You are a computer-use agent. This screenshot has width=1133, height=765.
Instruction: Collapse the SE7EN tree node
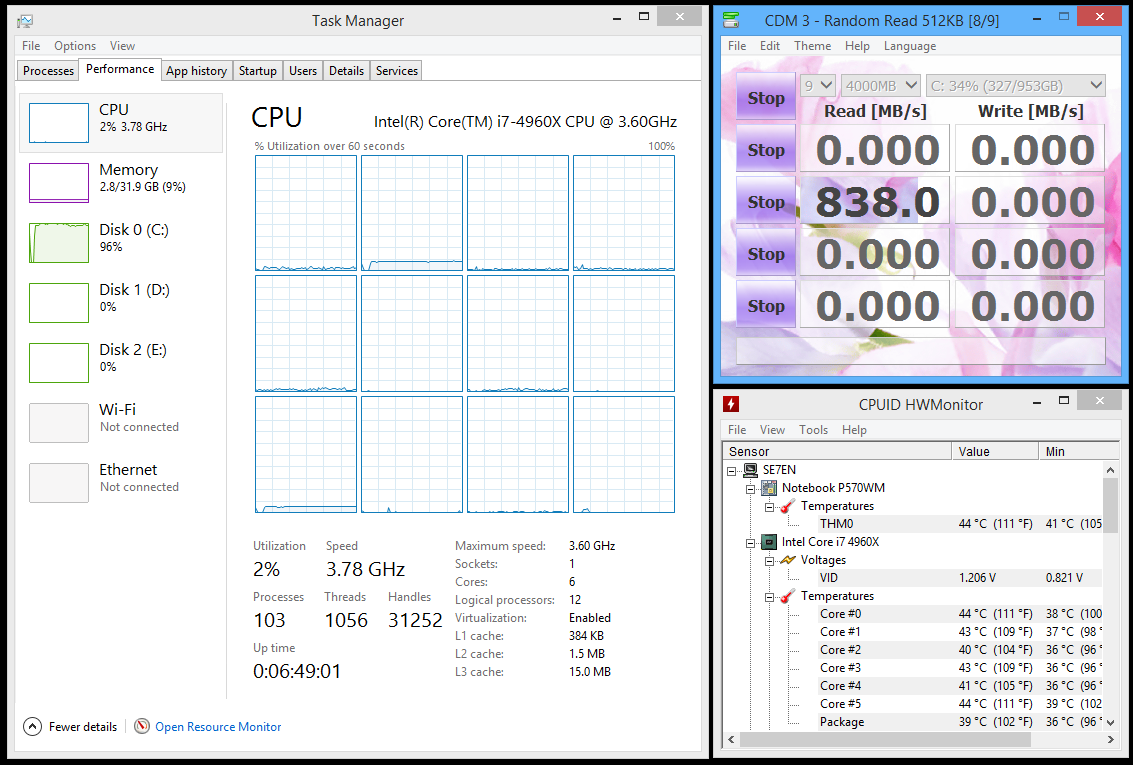pyautogui.click(x=732, y=471)
